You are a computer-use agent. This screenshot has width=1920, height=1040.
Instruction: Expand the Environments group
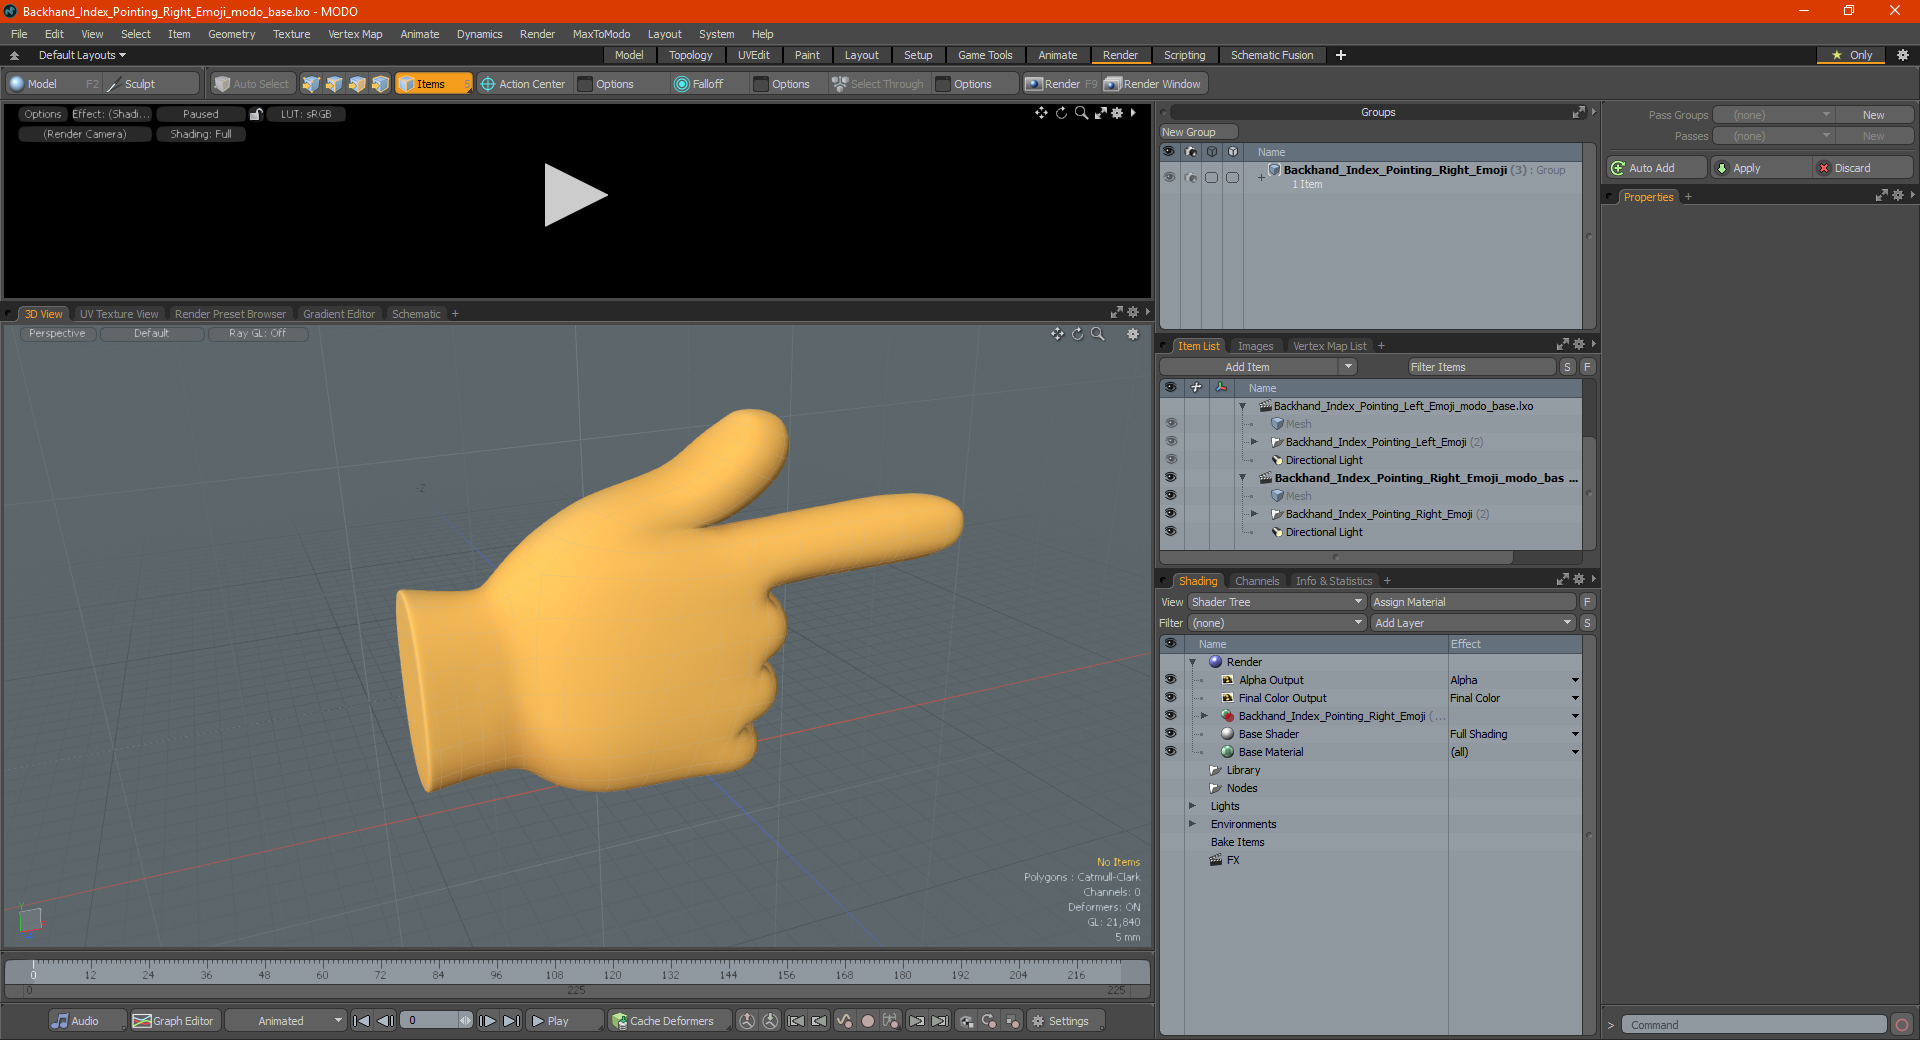click(1192, 824)
